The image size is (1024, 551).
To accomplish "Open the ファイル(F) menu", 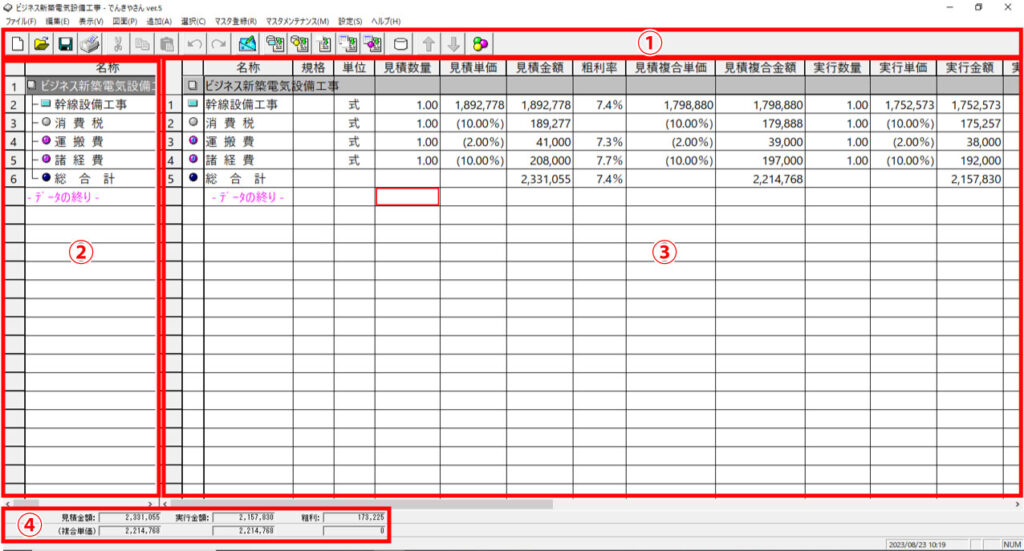I will [20, 21].
